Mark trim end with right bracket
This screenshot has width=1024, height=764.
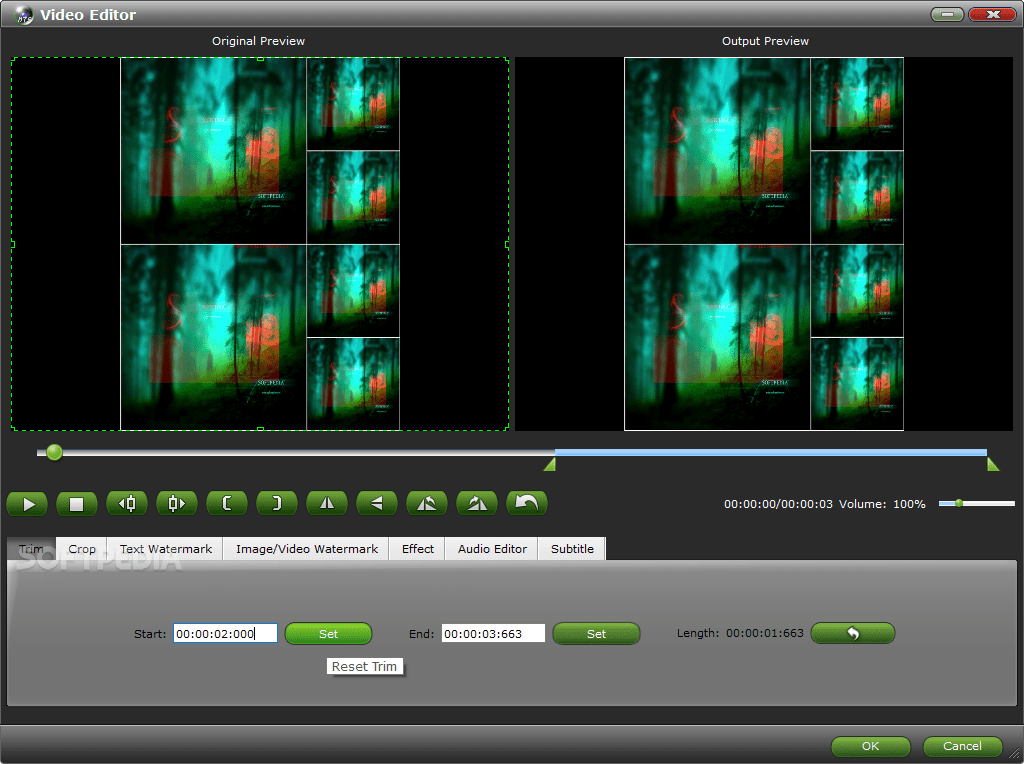pos(277,503)
